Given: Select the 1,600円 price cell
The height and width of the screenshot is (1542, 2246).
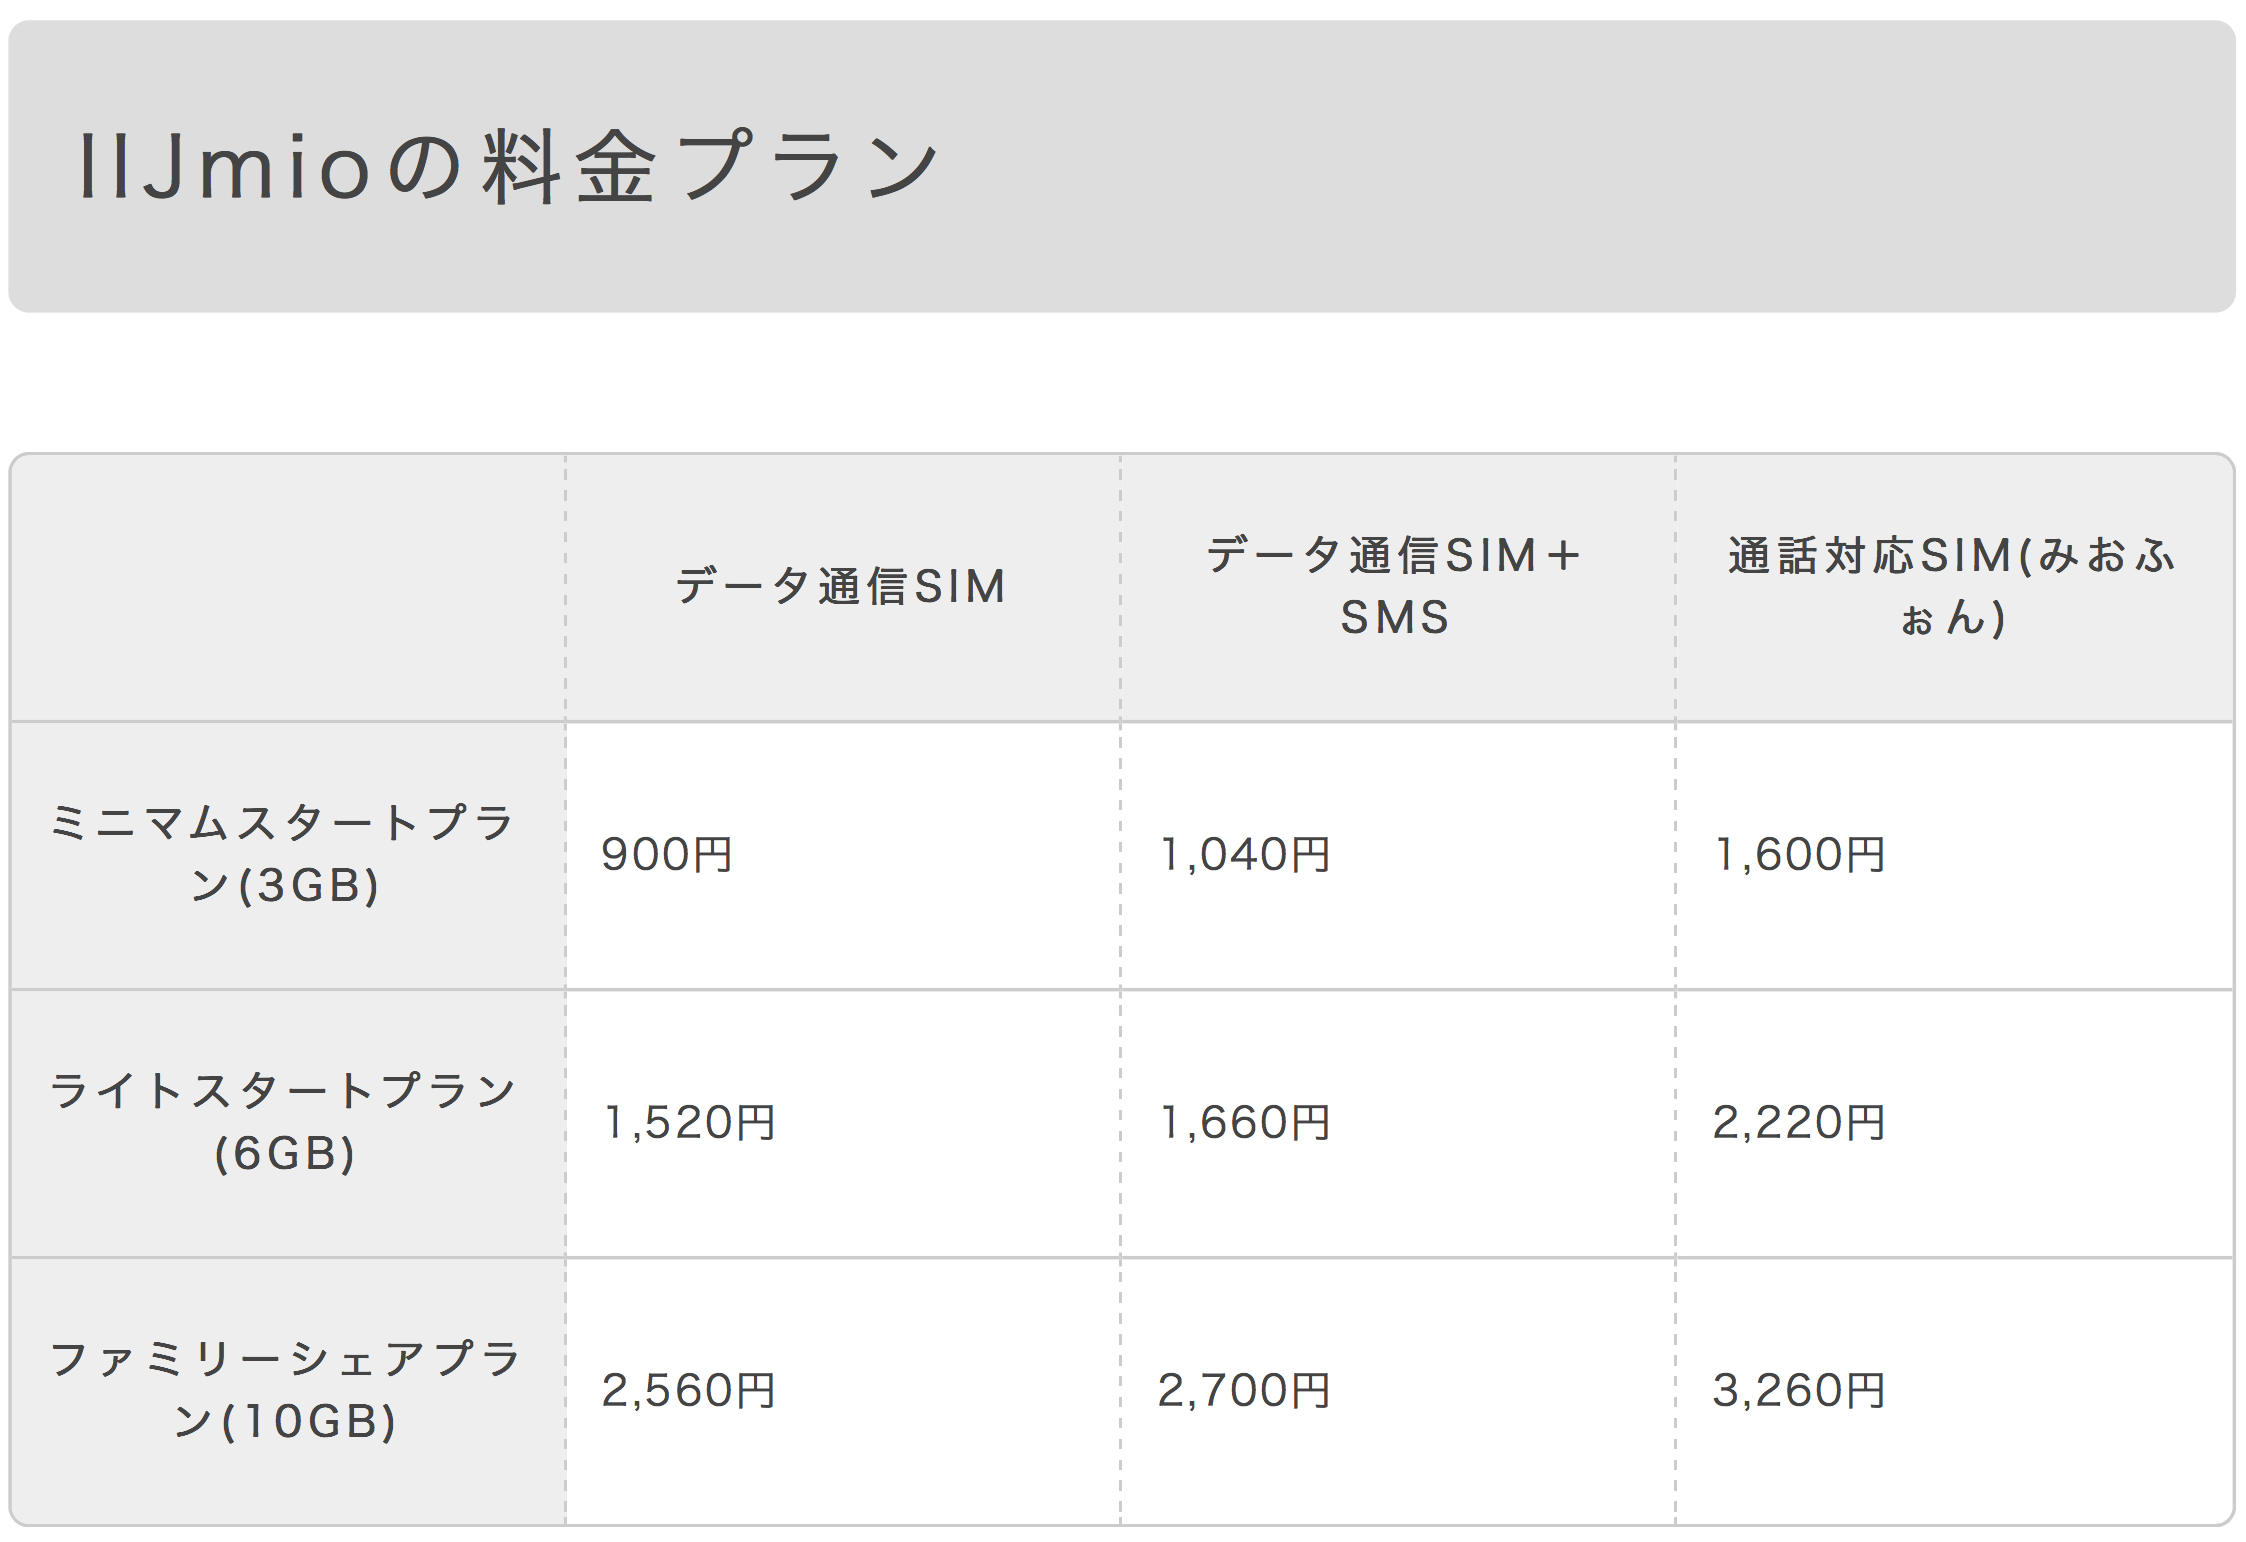Looking at the screenshot, I should 1954,855.
